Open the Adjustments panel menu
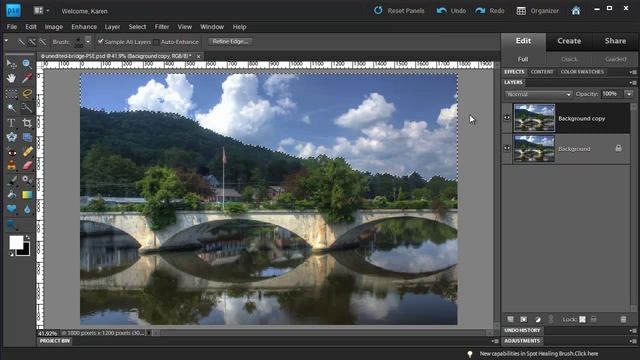The width and height of the screenshot is (640, 360). click(x=633, y=341)
